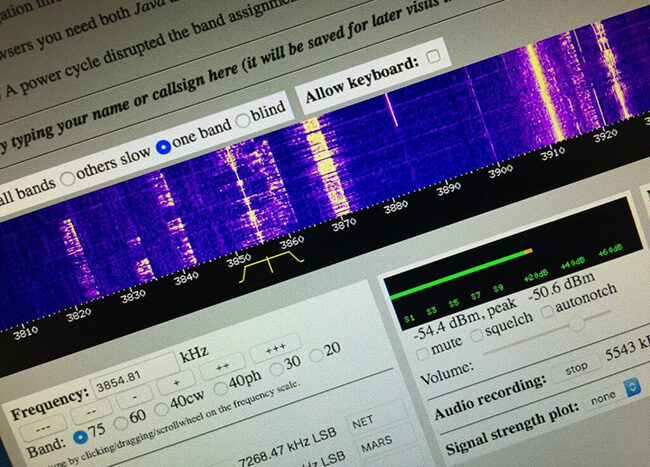Choose the 40cw band radio button

[x=161, y=409]
